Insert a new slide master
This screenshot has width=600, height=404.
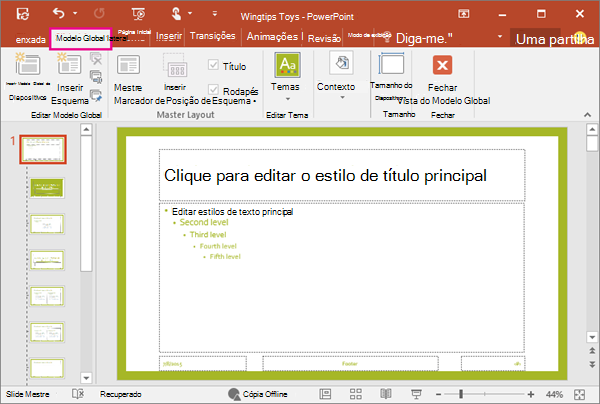tap(28, 64)
